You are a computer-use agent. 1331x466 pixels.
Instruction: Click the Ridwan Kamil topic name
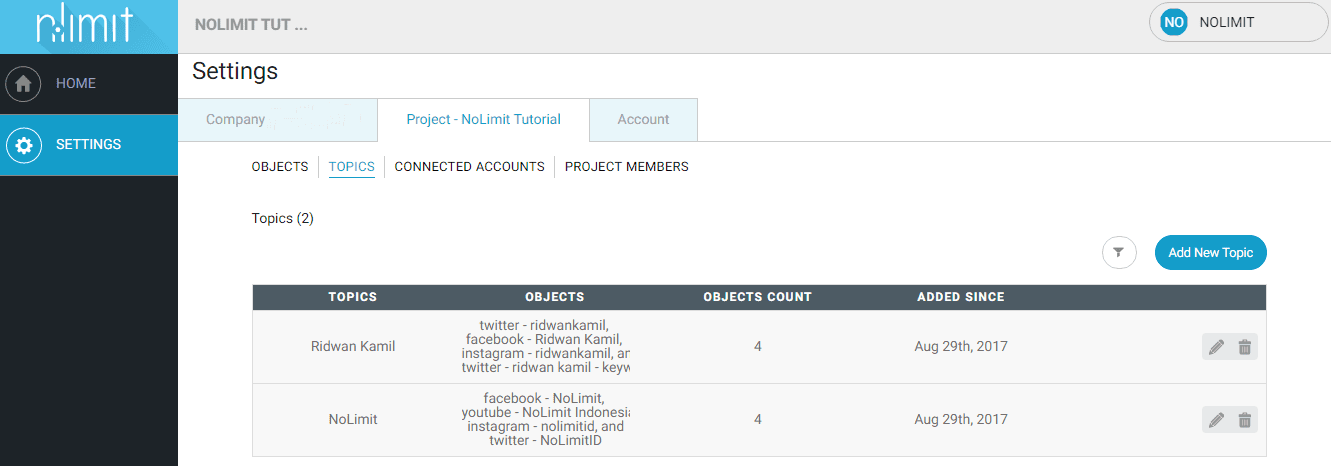coord(353,347)
